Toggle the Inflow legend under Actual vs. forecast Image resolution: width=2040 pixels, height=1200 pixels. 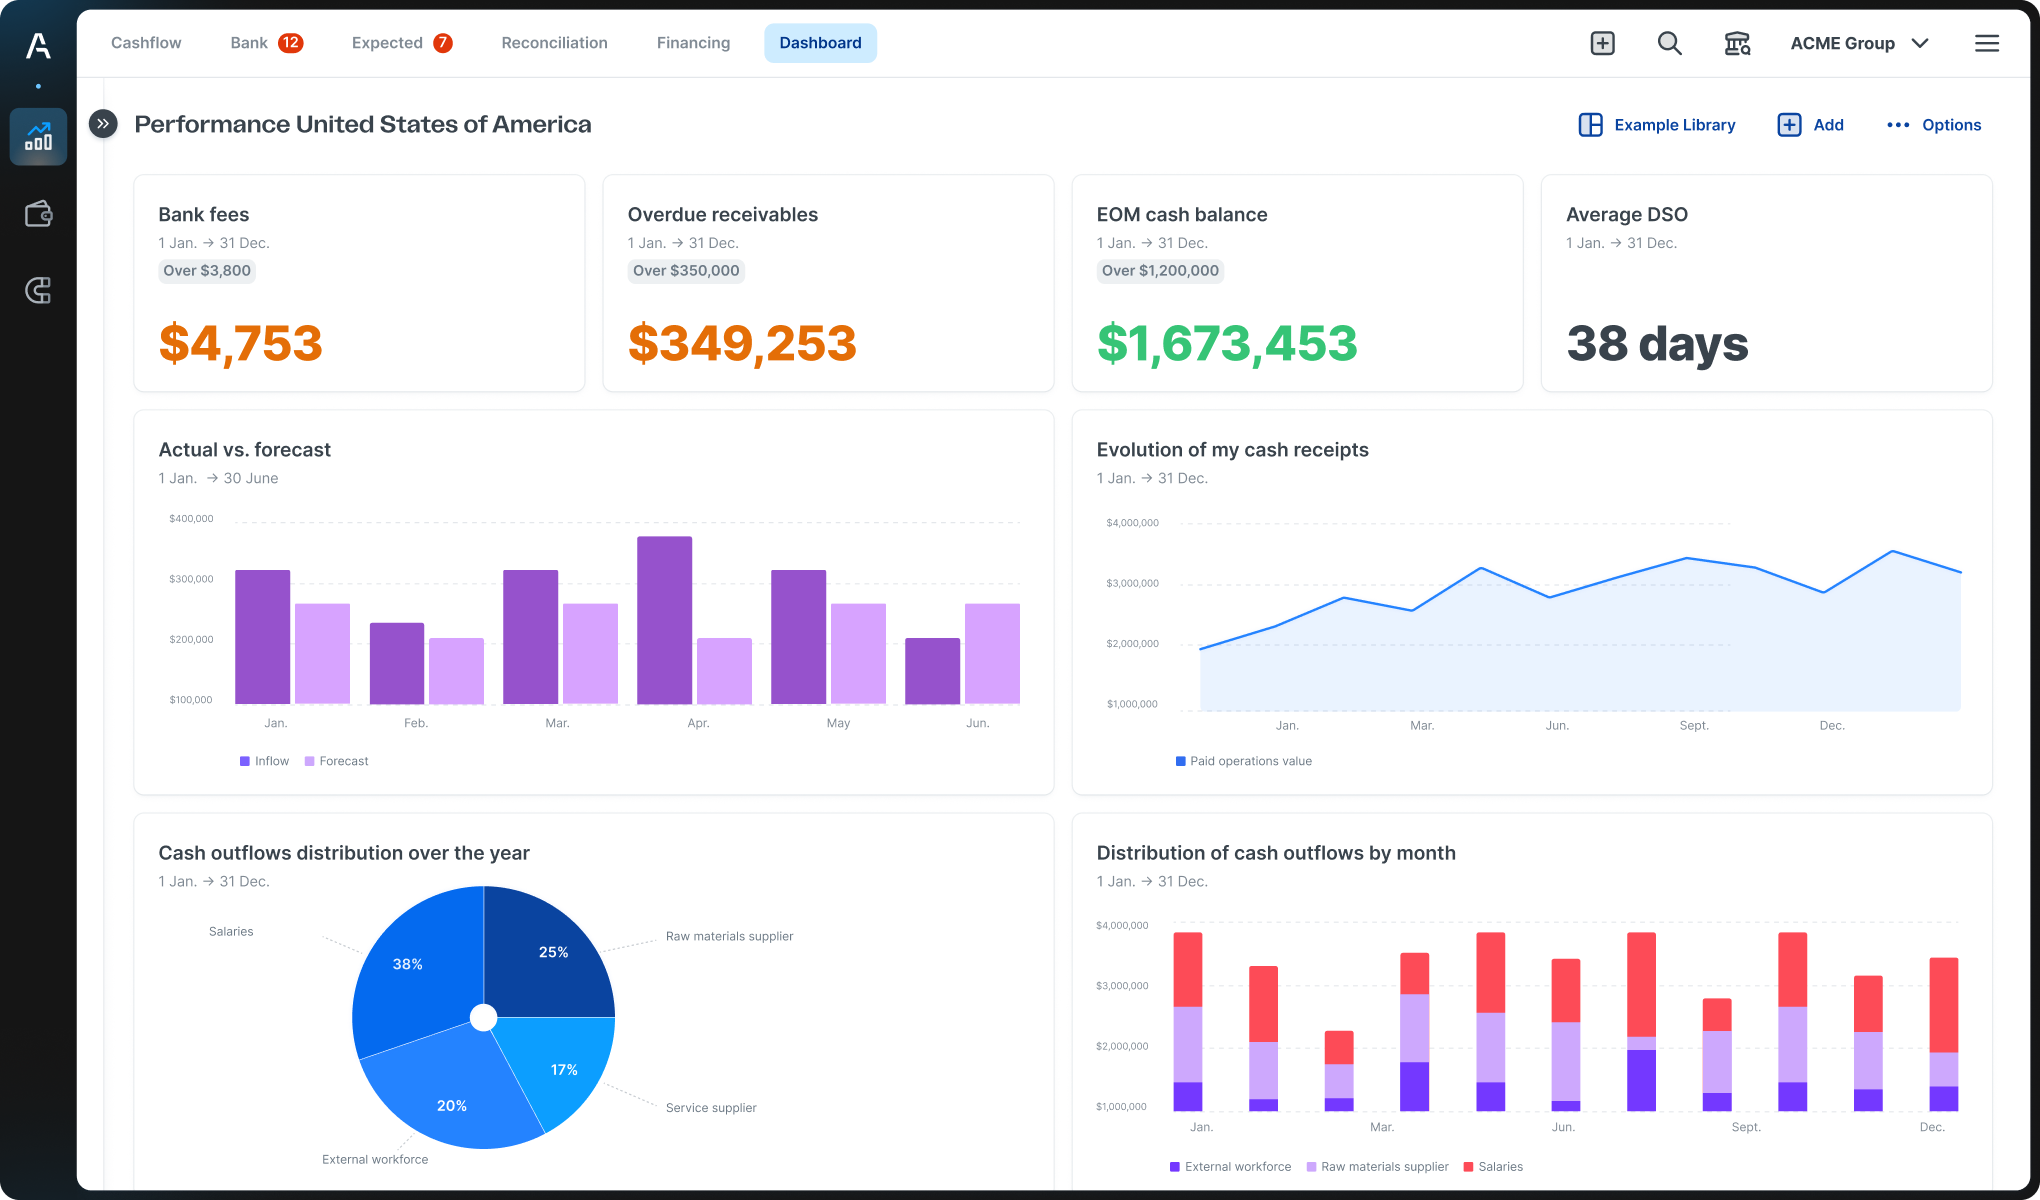(x=263, y=760)
